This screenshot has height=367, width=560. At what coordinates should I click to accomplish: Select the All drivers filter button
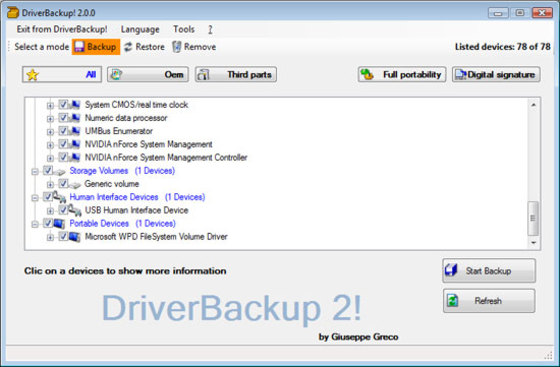(62, 75)
